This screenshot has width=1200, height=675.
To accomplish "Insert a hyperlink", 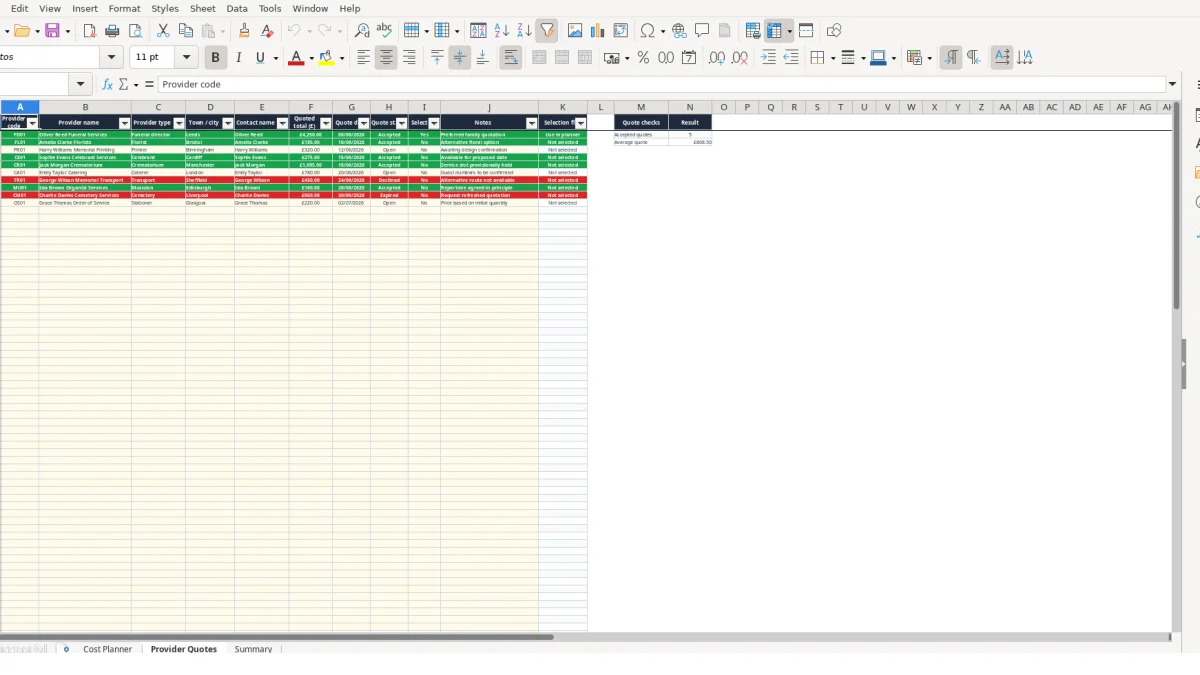I will pyautogui.click(x=679, y=31).
